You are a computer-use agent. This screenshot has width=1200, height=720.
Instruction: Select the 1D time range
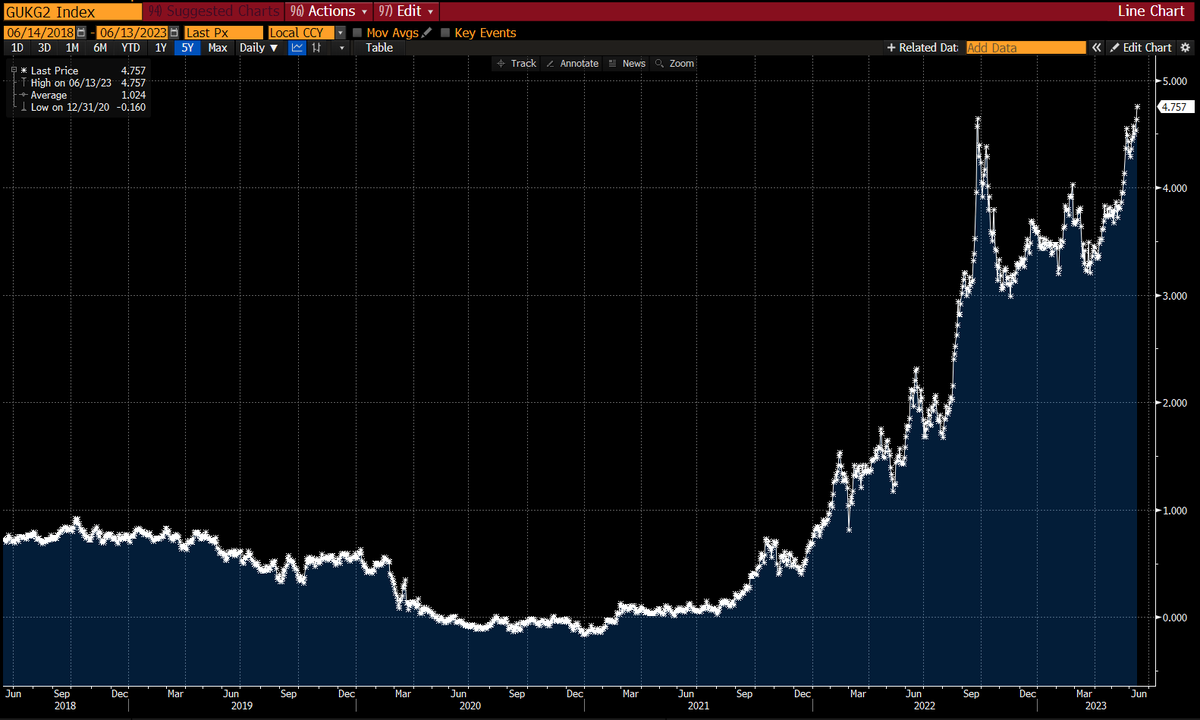17,47
